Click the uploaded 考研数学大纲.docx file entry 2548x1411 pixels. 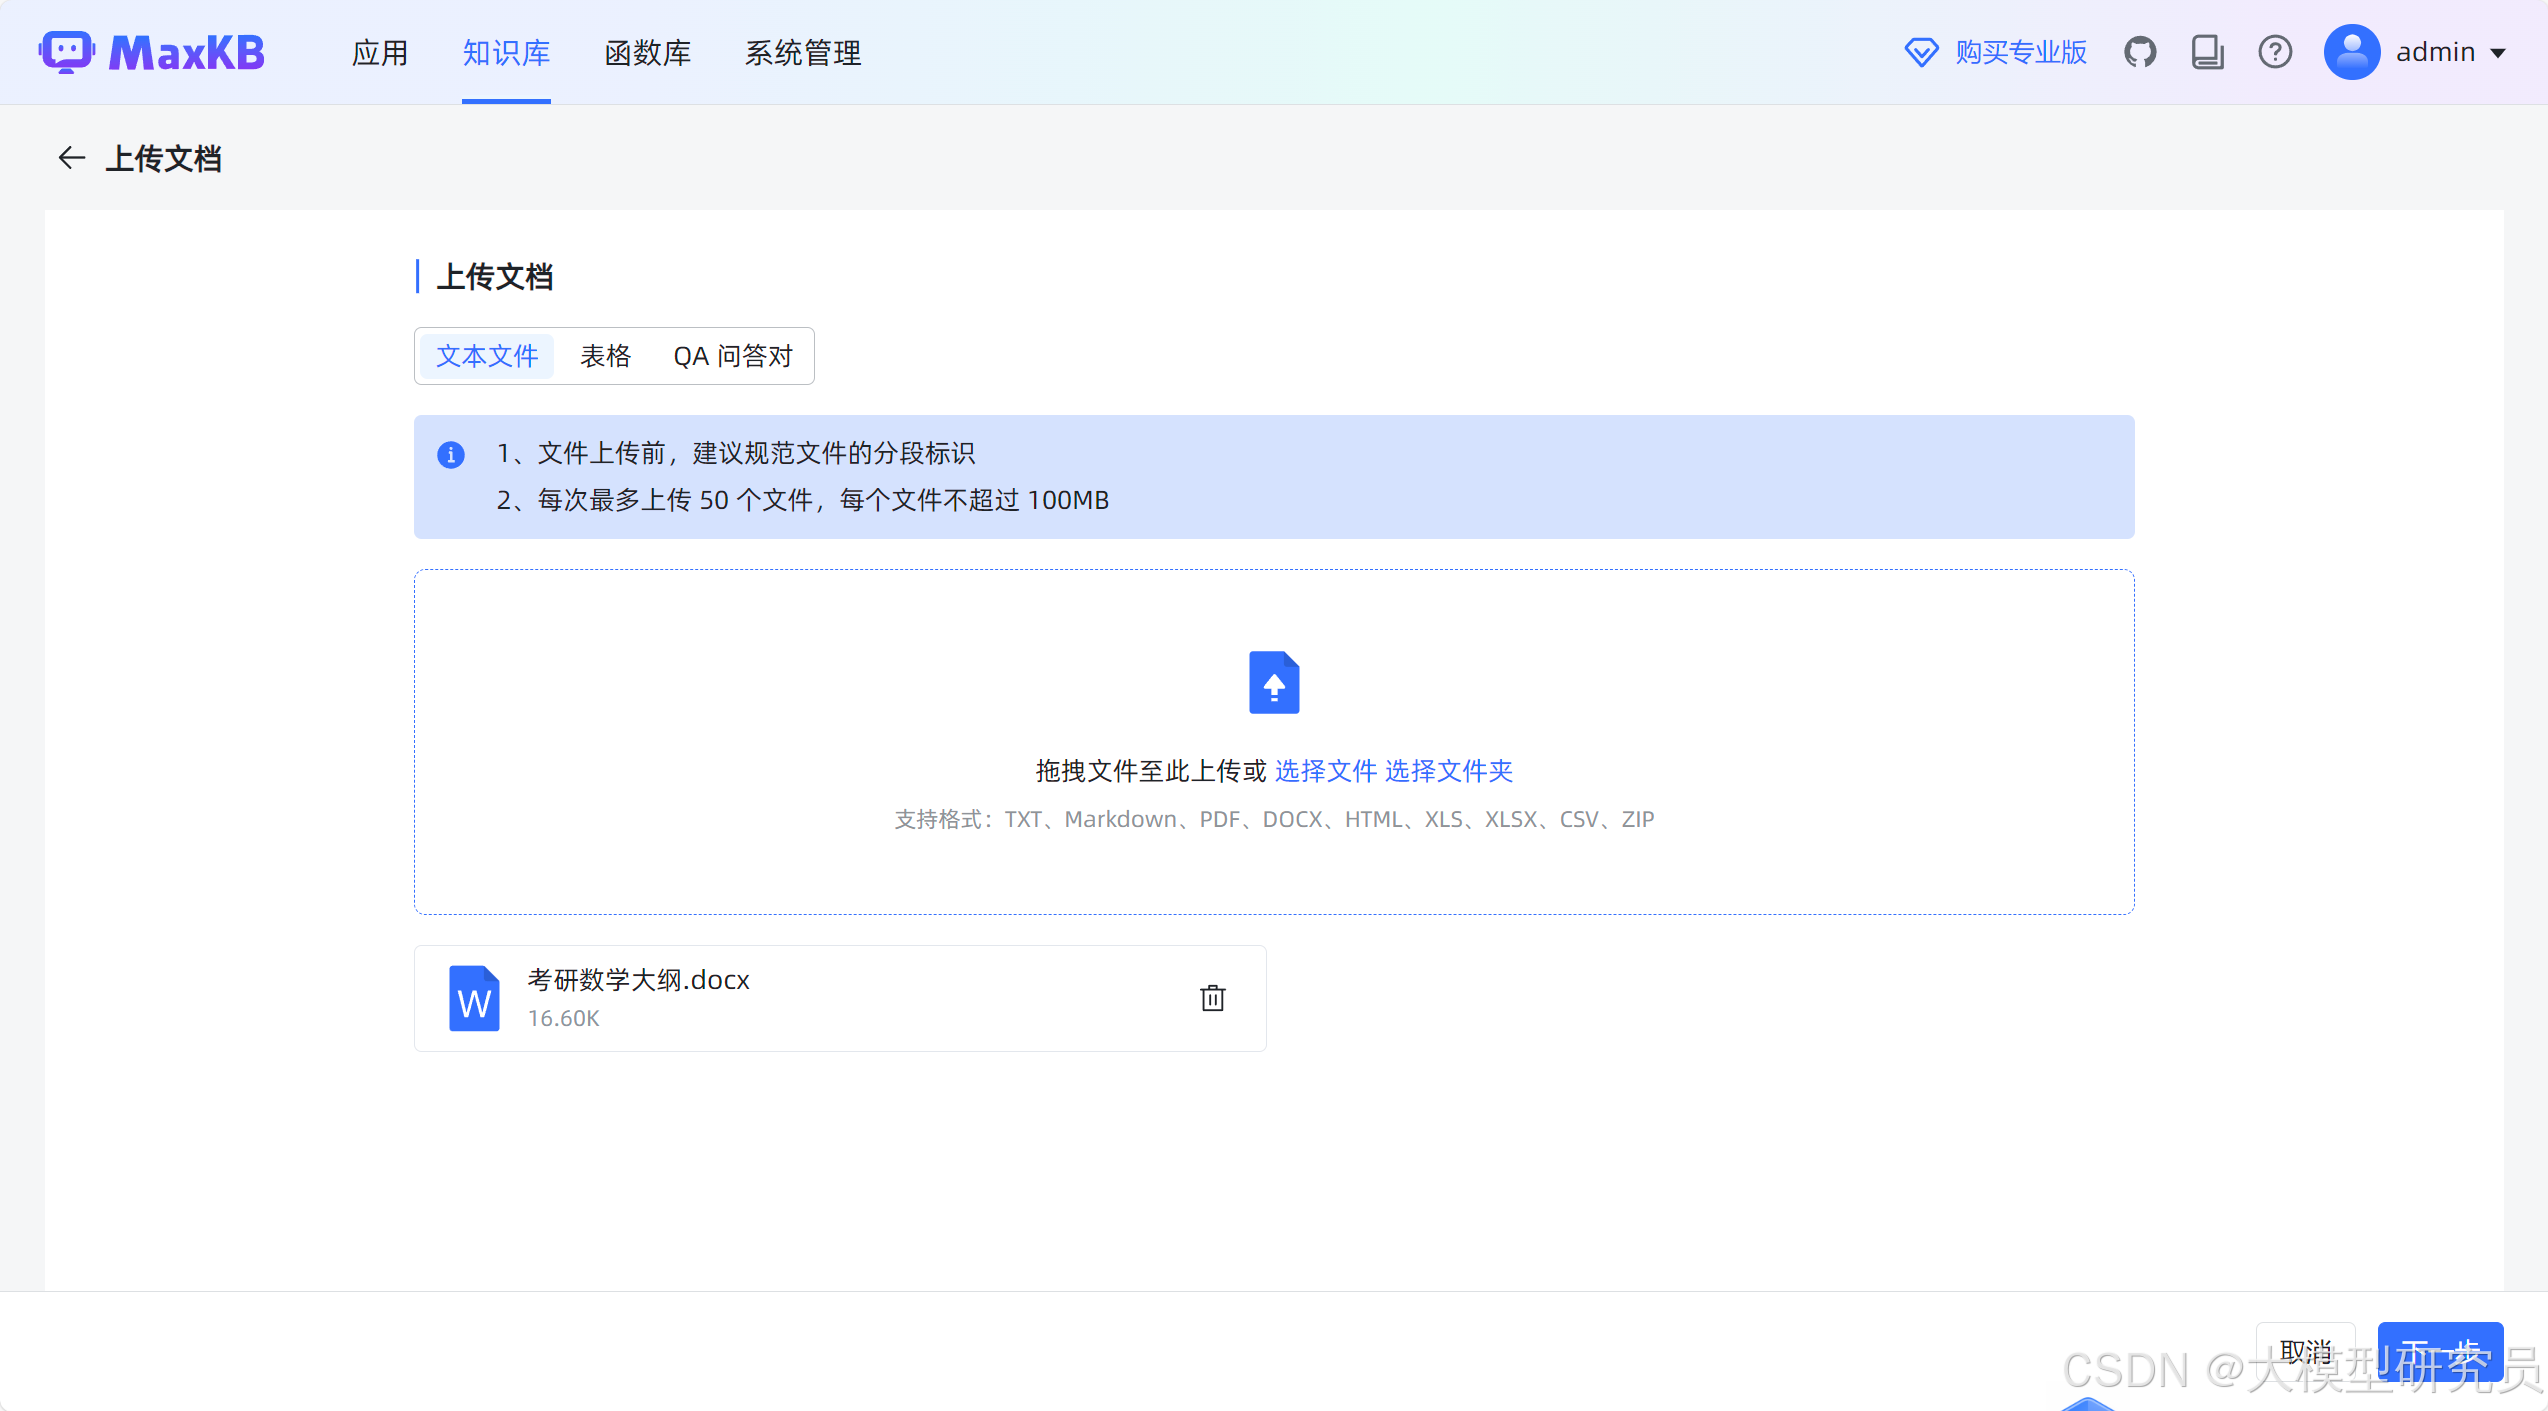[x=638, y=981]
